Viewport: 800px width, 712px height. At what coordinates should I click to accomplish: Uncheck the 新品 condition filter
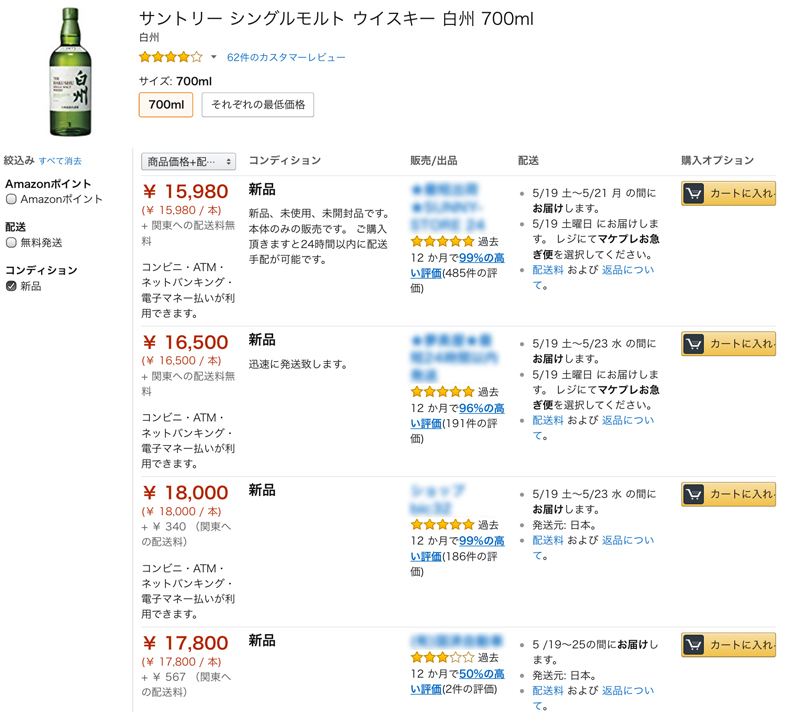[12, 286]
